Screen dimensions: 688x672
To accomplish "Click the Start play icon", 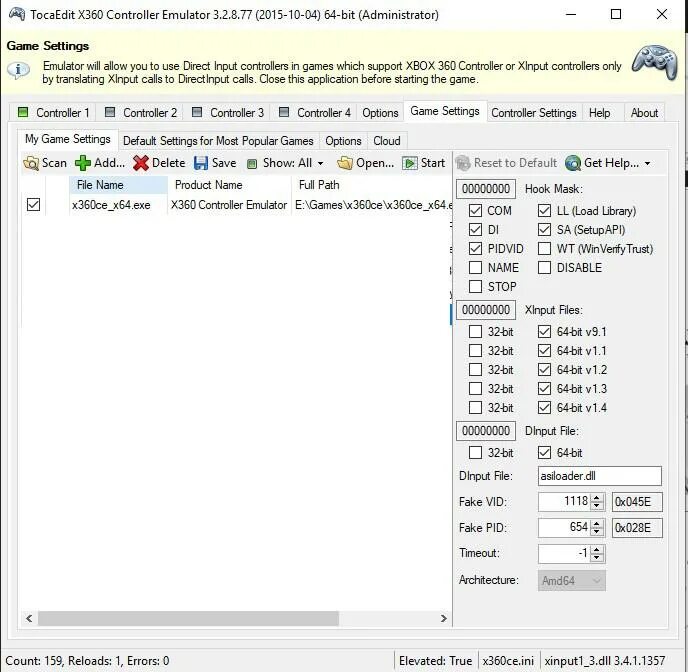I will tap(410, 163).
